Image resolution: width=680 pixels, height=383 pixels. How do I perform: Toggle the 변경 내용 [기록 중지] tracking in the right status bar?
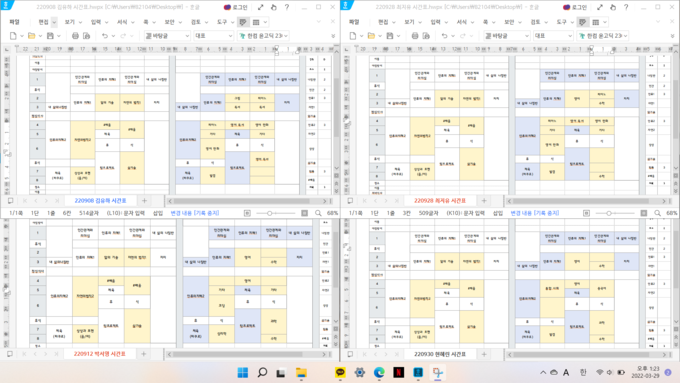[x=534, y=213]
